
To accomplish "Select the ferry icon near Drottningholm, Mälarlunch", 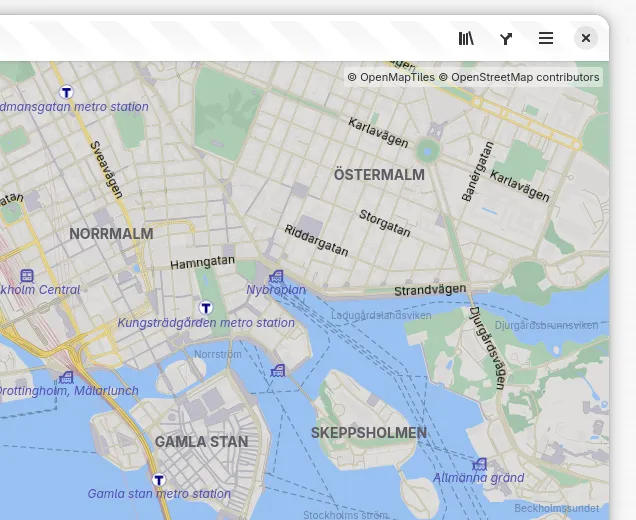I will click(x=67, y=377).
